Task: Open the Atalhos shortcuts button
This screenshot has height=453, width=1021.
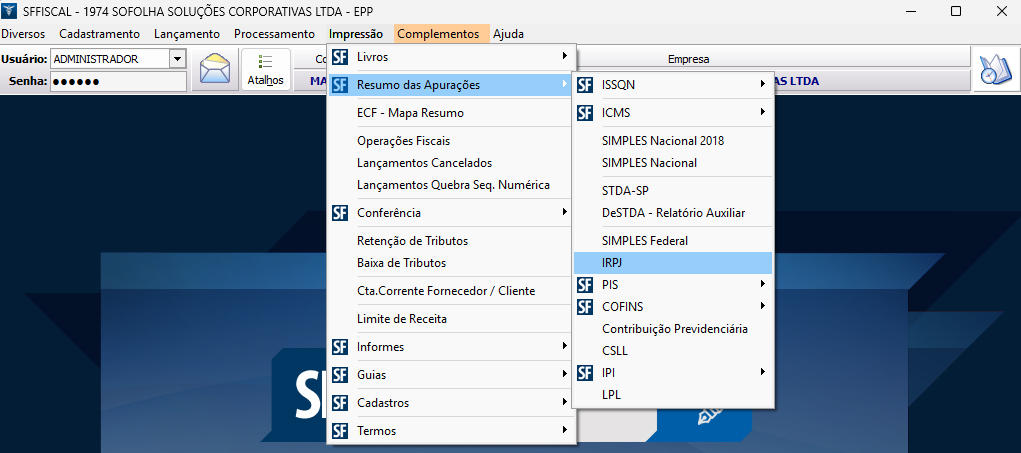Action: [x=265, y=70]
